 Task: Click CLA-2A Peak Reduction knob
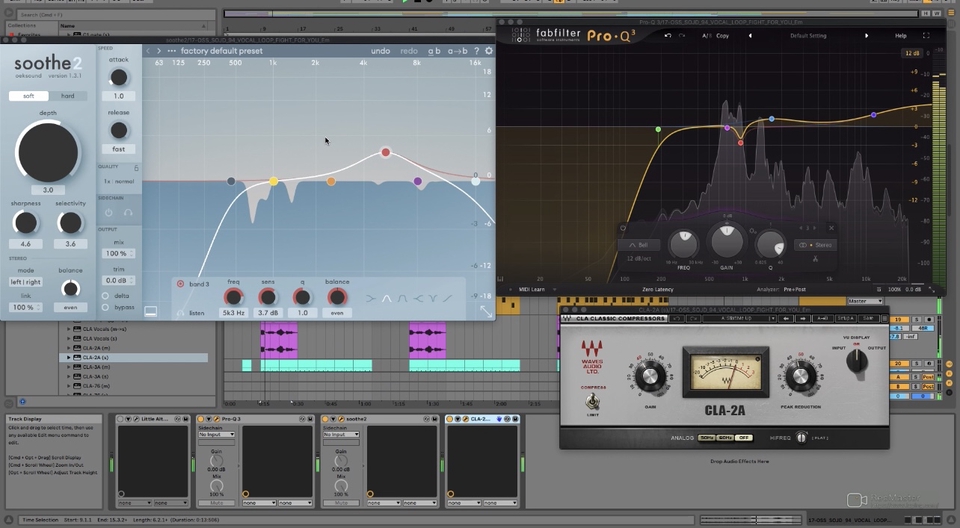pyautogui.click(x=800, y=377)
